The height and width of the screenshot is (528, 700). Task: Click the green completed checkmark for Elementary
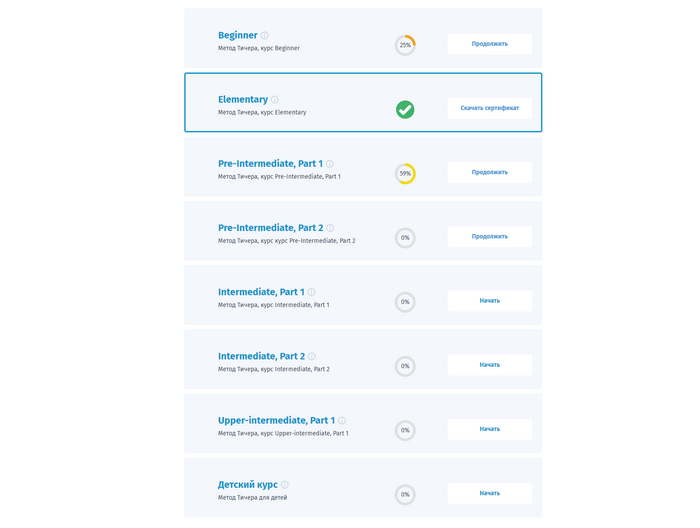405,109
